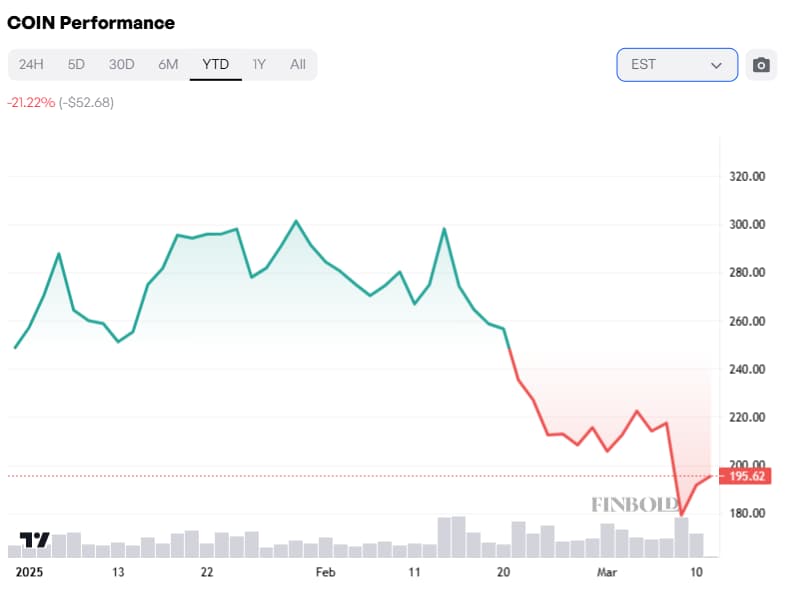Switch to the 1Y range tab
Viewport: 785px width, 596px height.
[259, 65]
